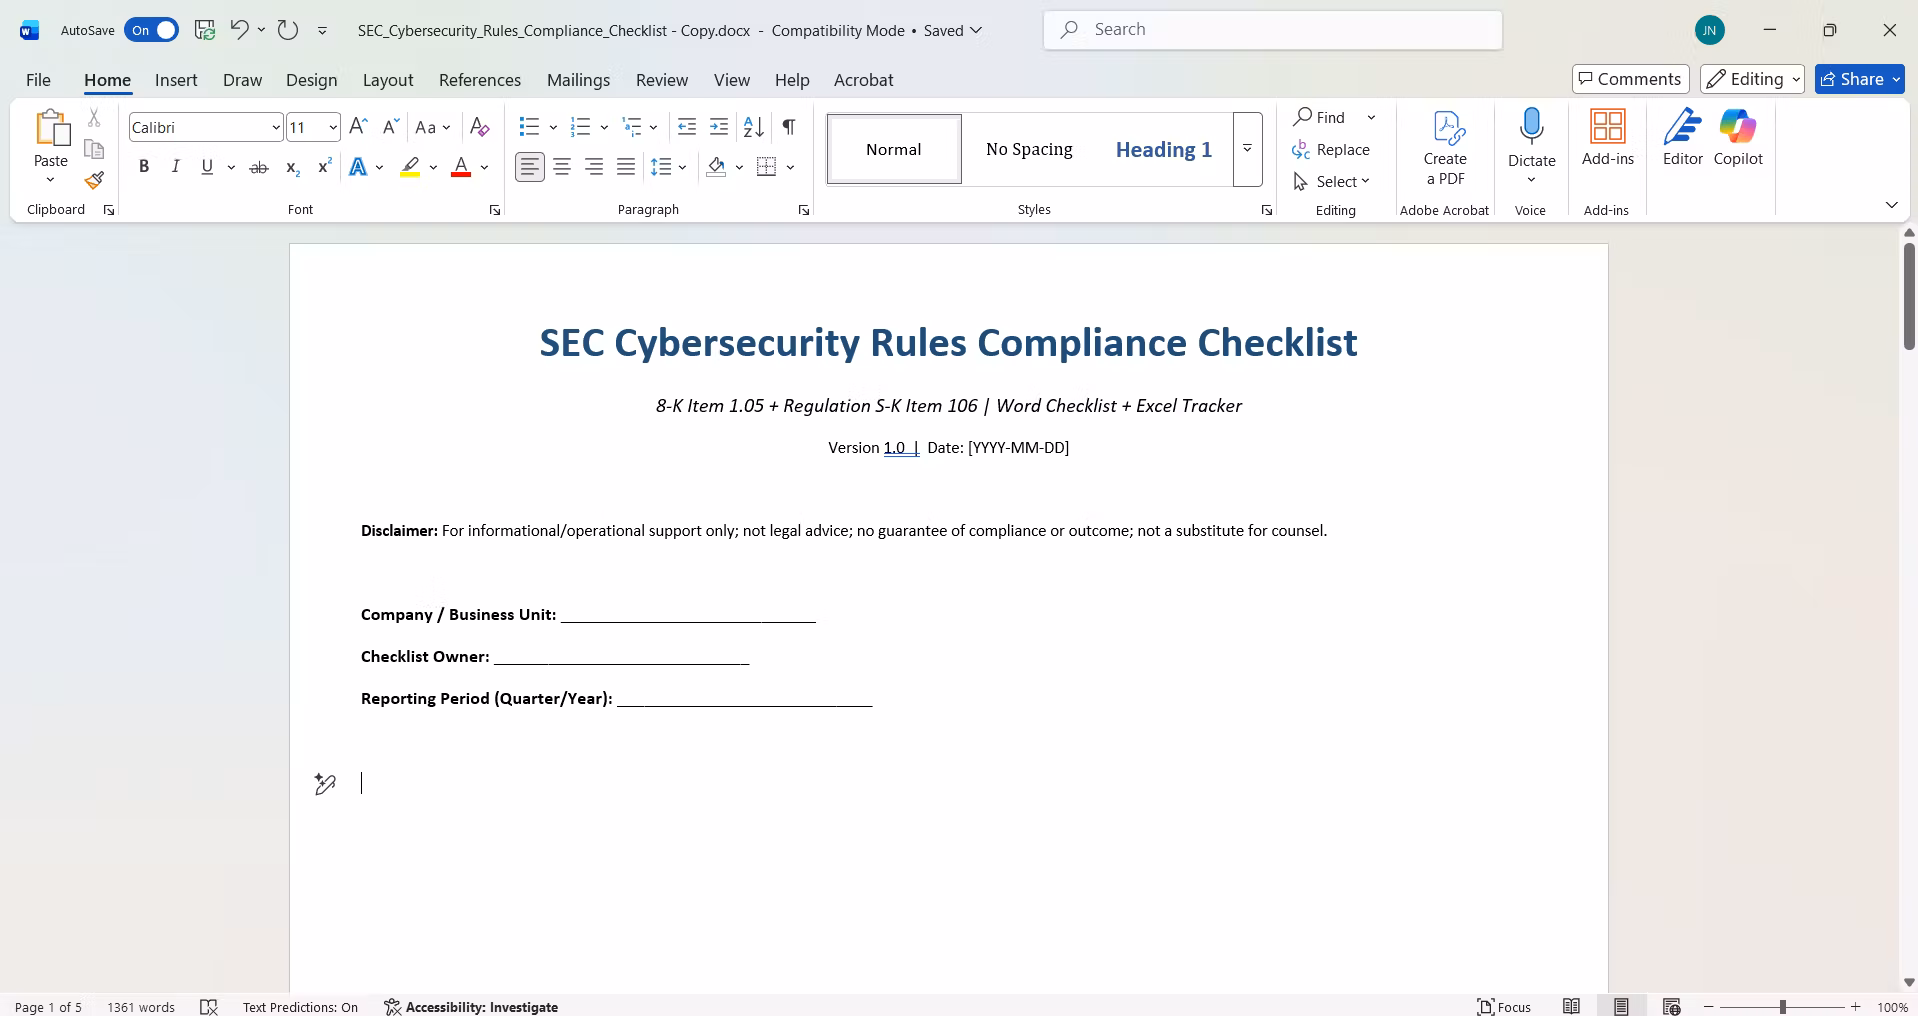This screenshot has height=1016, width=1918.
Task: Apply the Heading 1 style
Action: coord(1164,149)
